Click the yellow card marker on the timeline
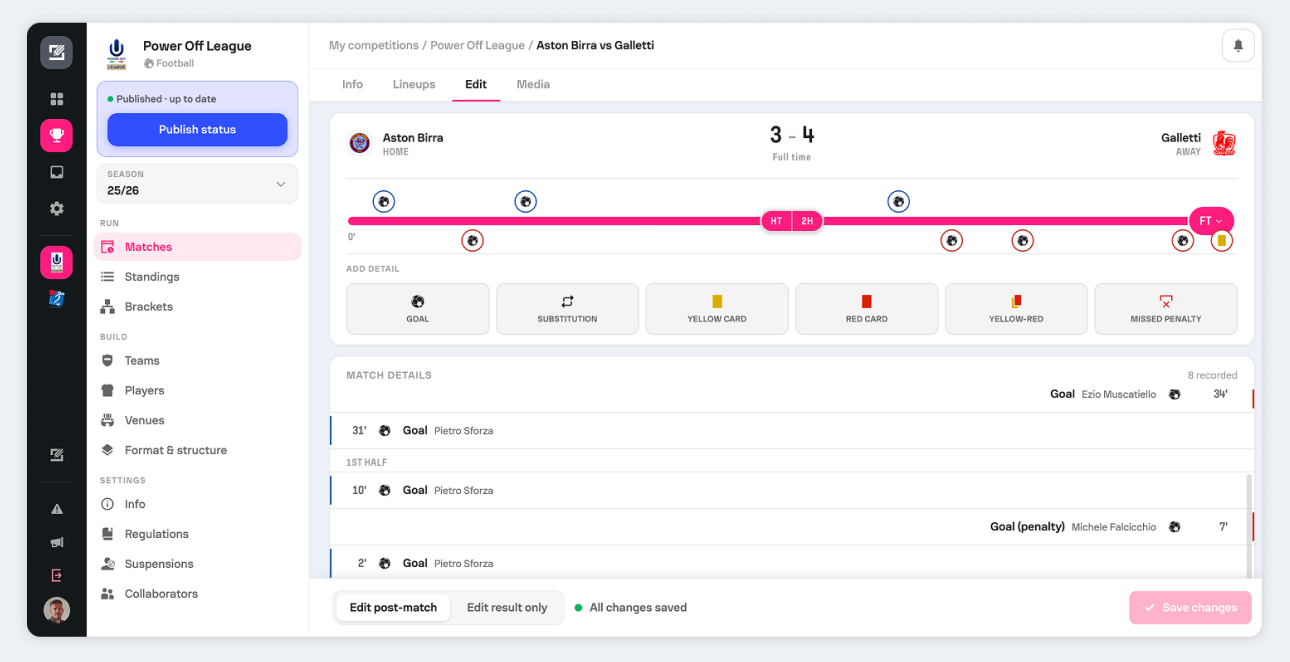Screen dimensions: 1290x662 pos(1221,241)
